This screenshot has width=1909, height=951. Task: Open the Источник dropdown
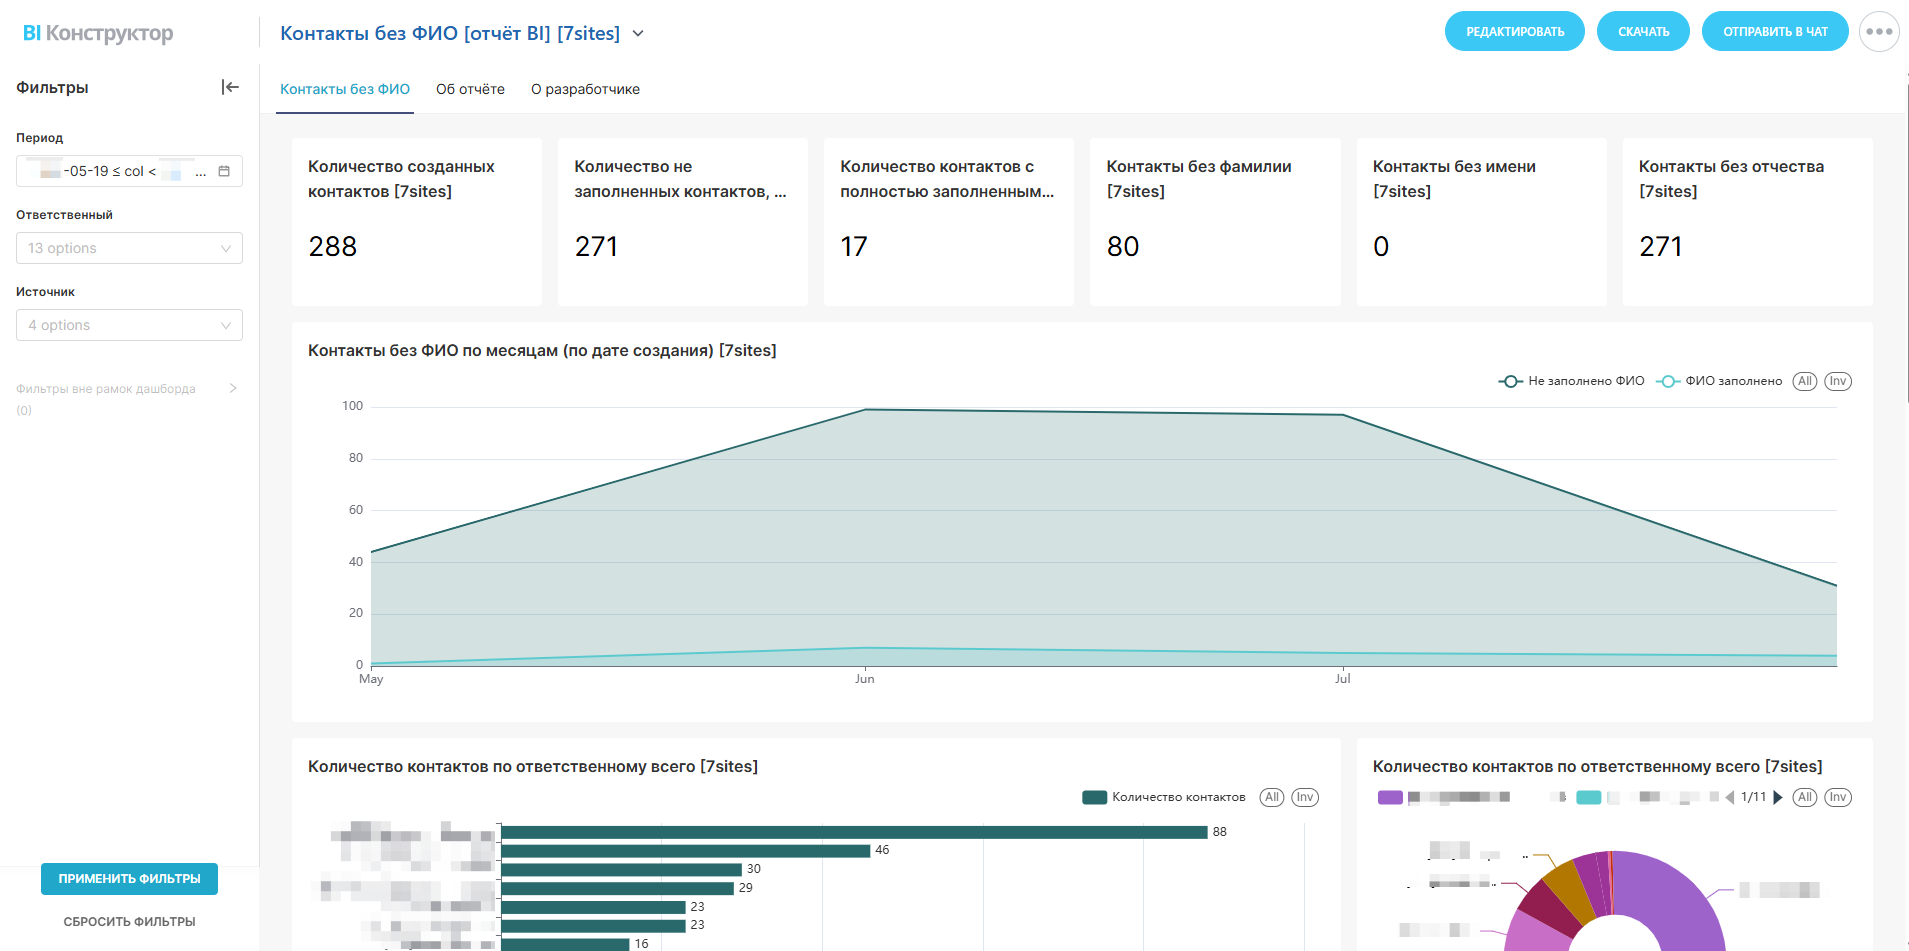129,325
